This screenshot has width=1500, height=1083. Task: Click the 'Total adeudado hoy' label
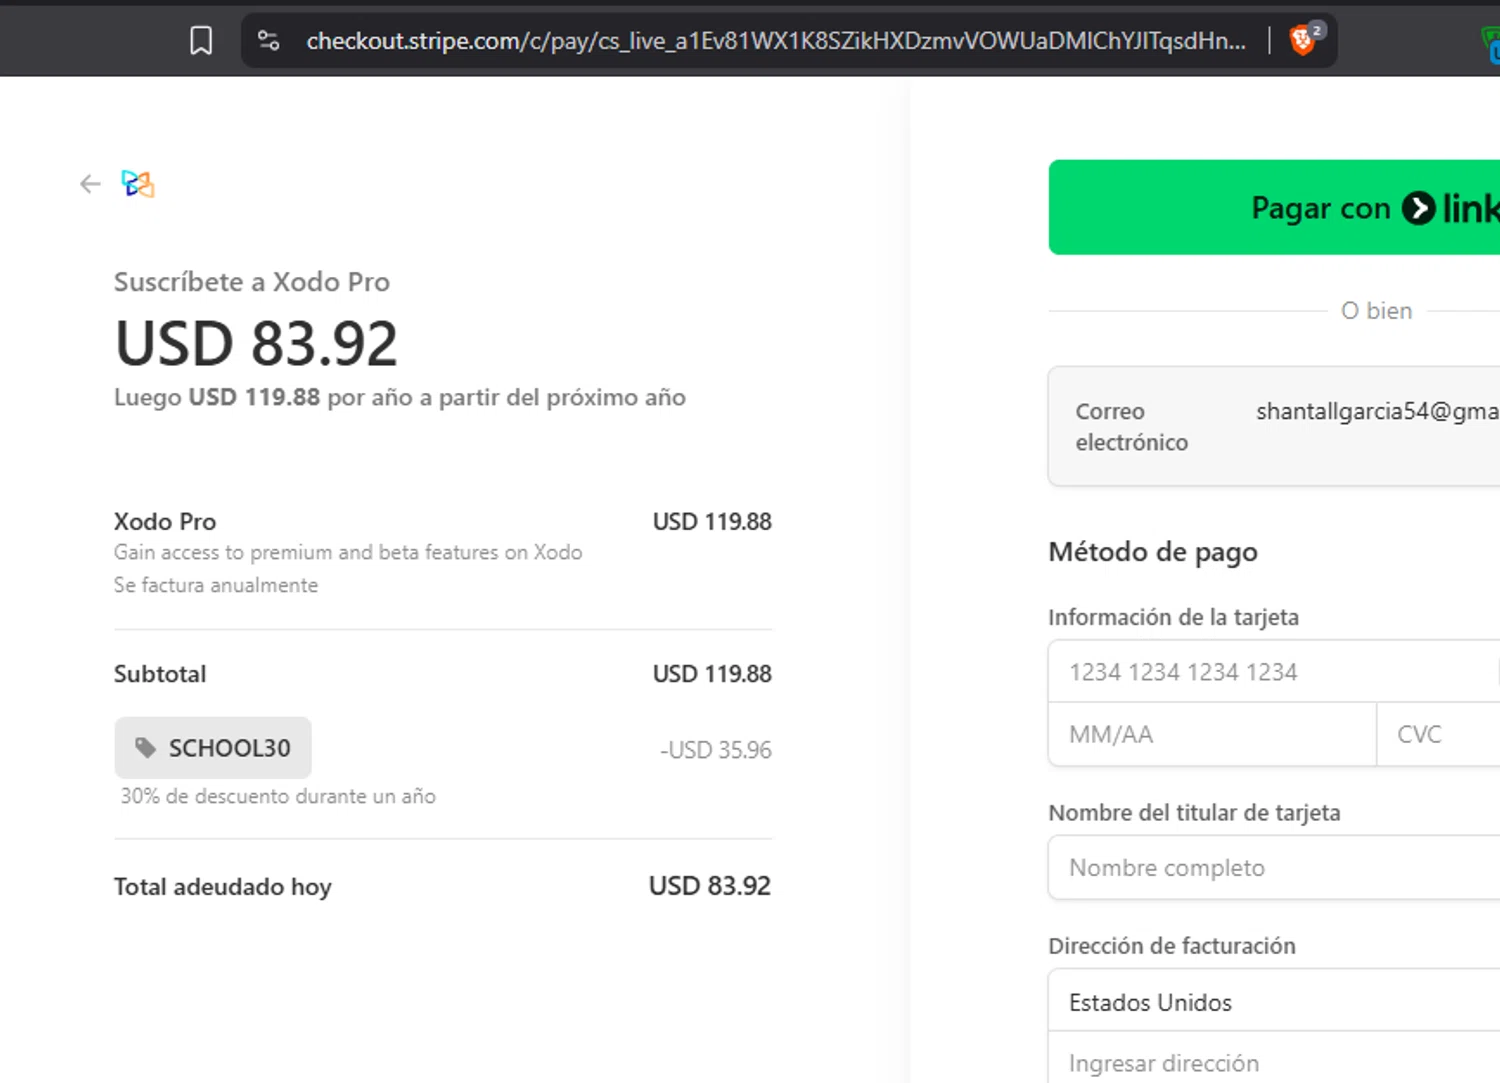223,887
